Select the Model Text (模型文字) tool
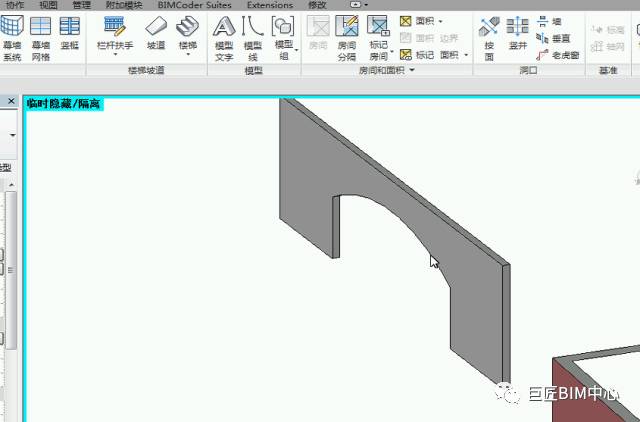Screen dimensions: 640x422 pyautogui.click(x=224, y=38)
